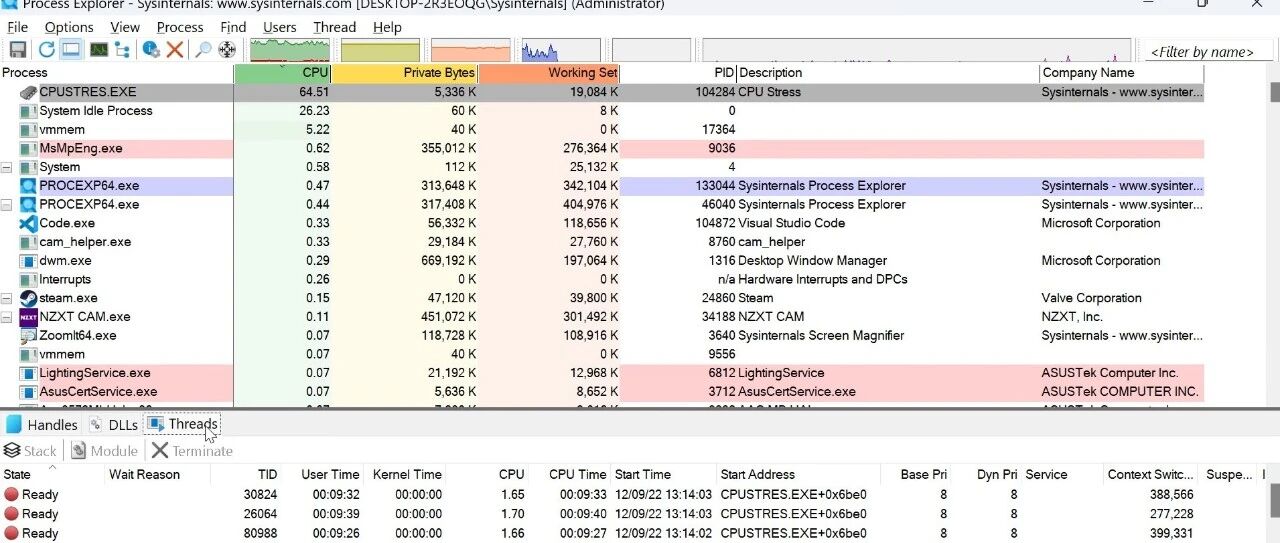1280x543 pixels.
Task: Select the vmmem process with PID 17364
Action: (x=602, y=130)
